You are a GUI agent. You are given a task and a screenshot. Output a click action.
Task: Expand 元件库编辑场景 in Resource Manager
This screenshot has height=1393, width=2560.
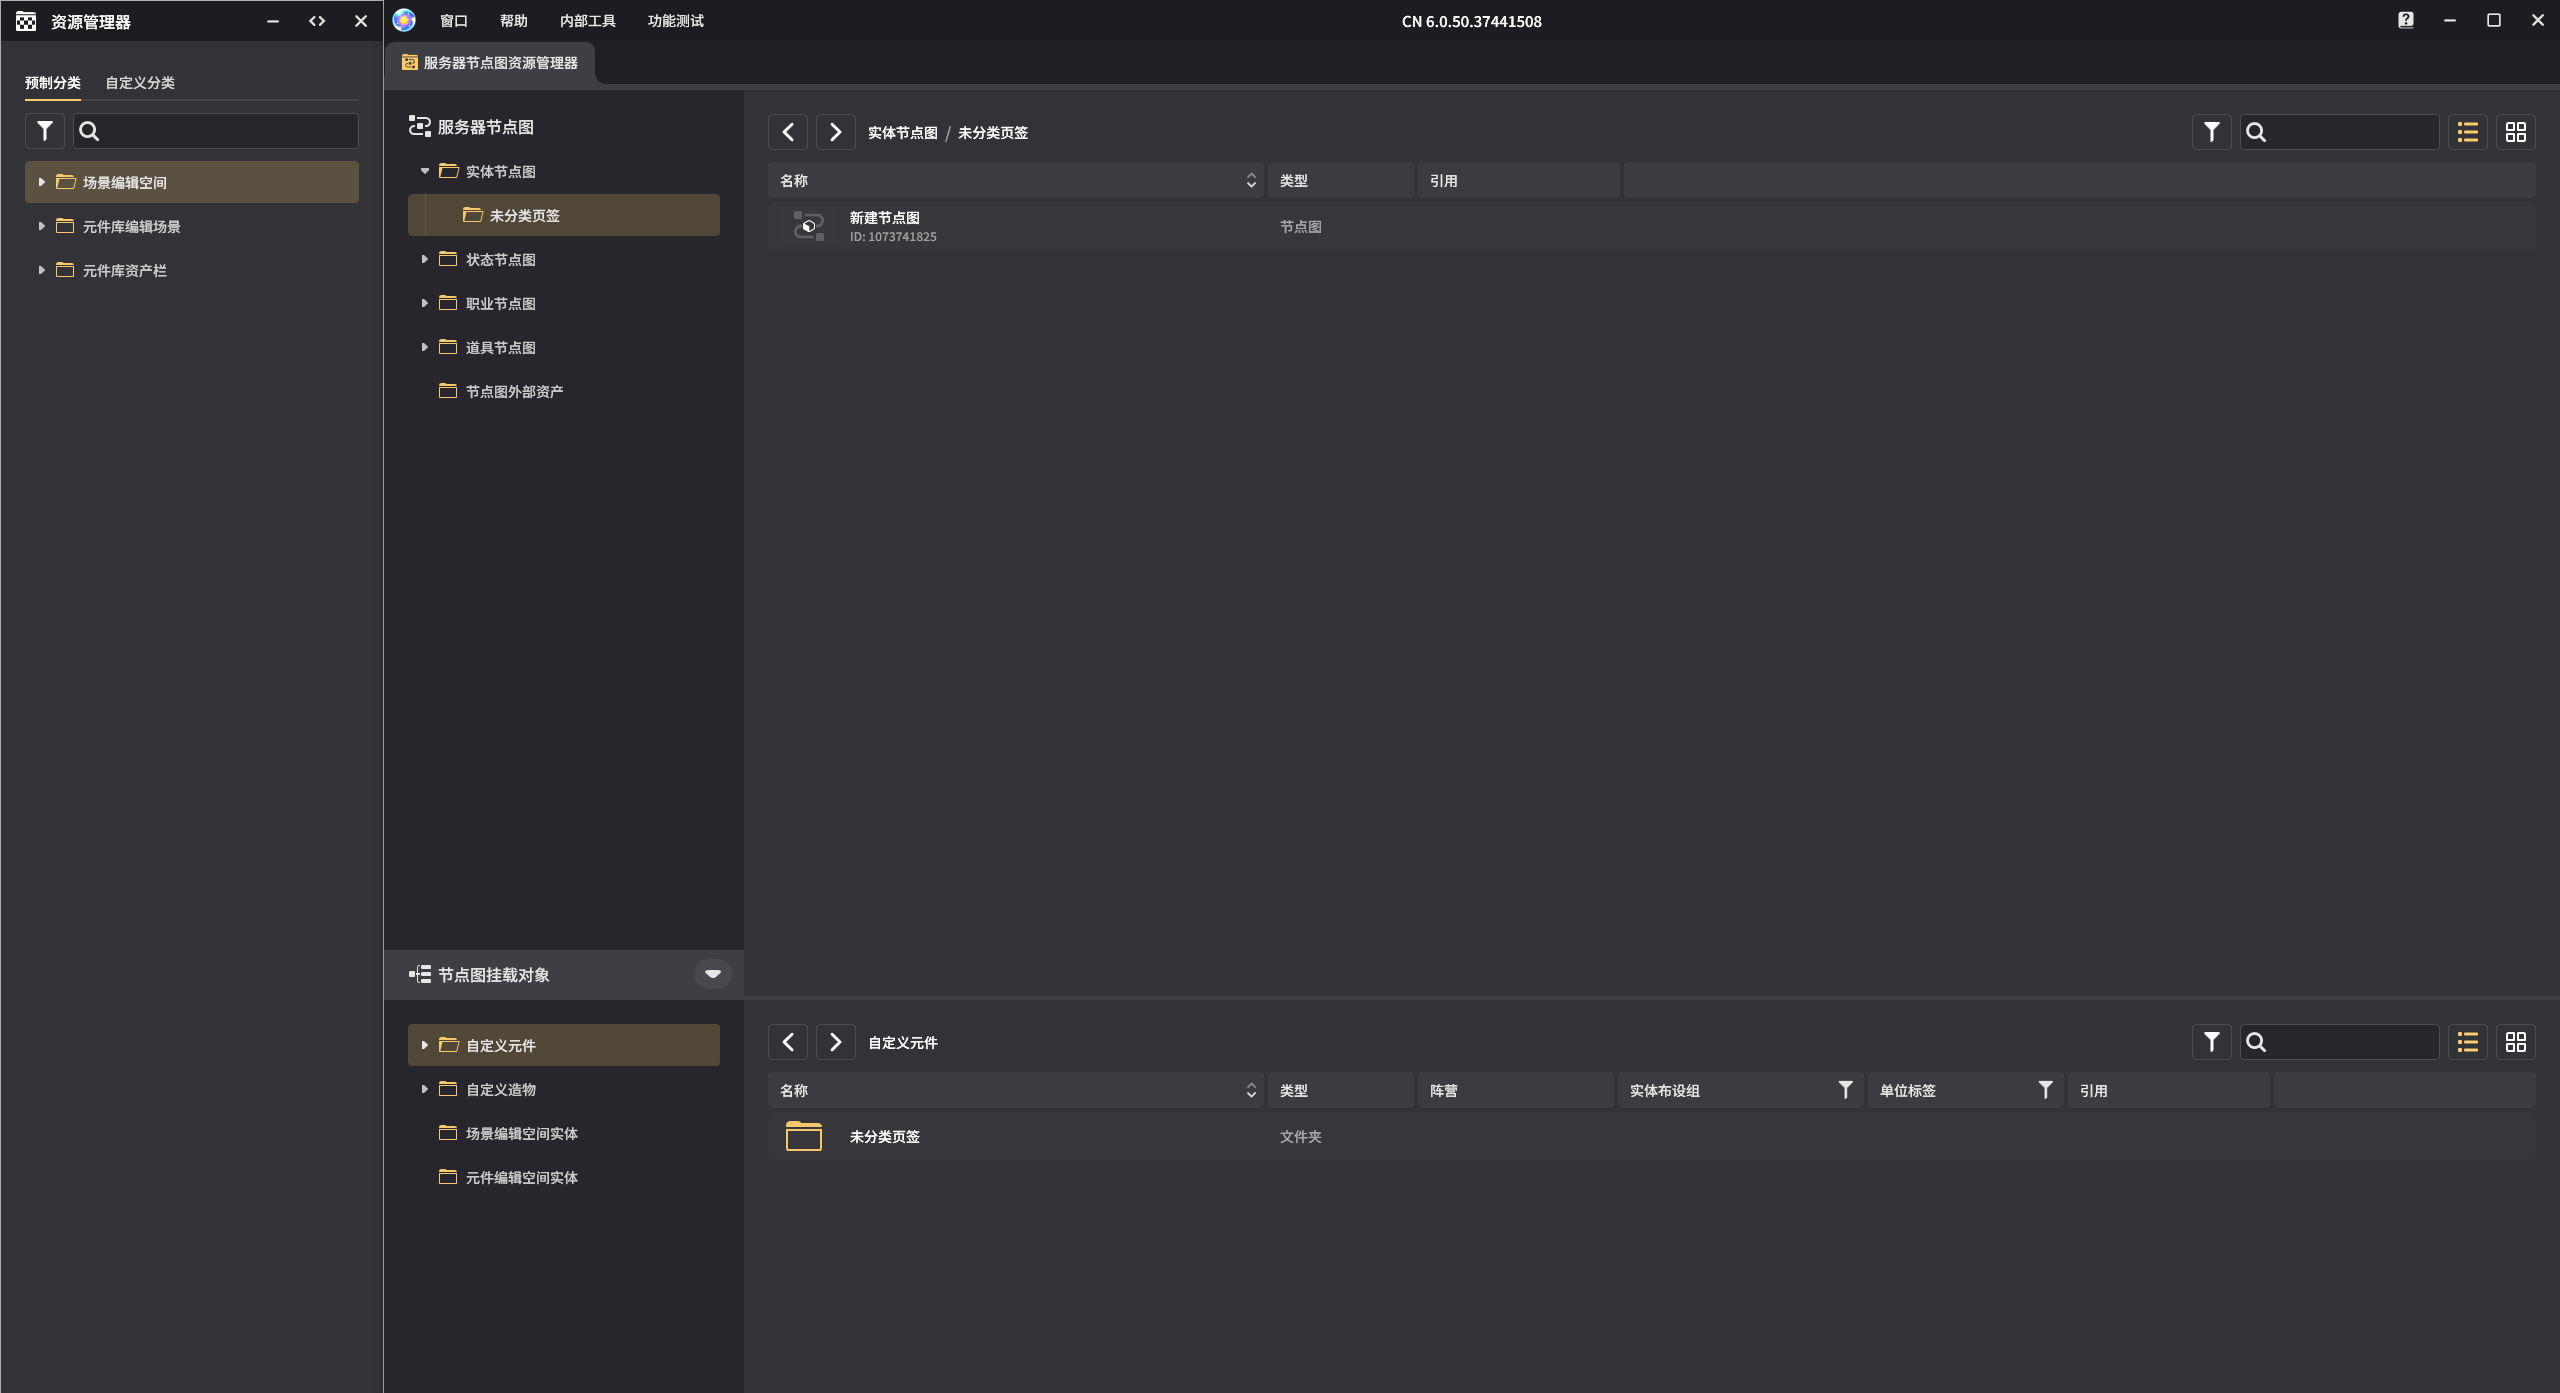click(x=41, y=226)
